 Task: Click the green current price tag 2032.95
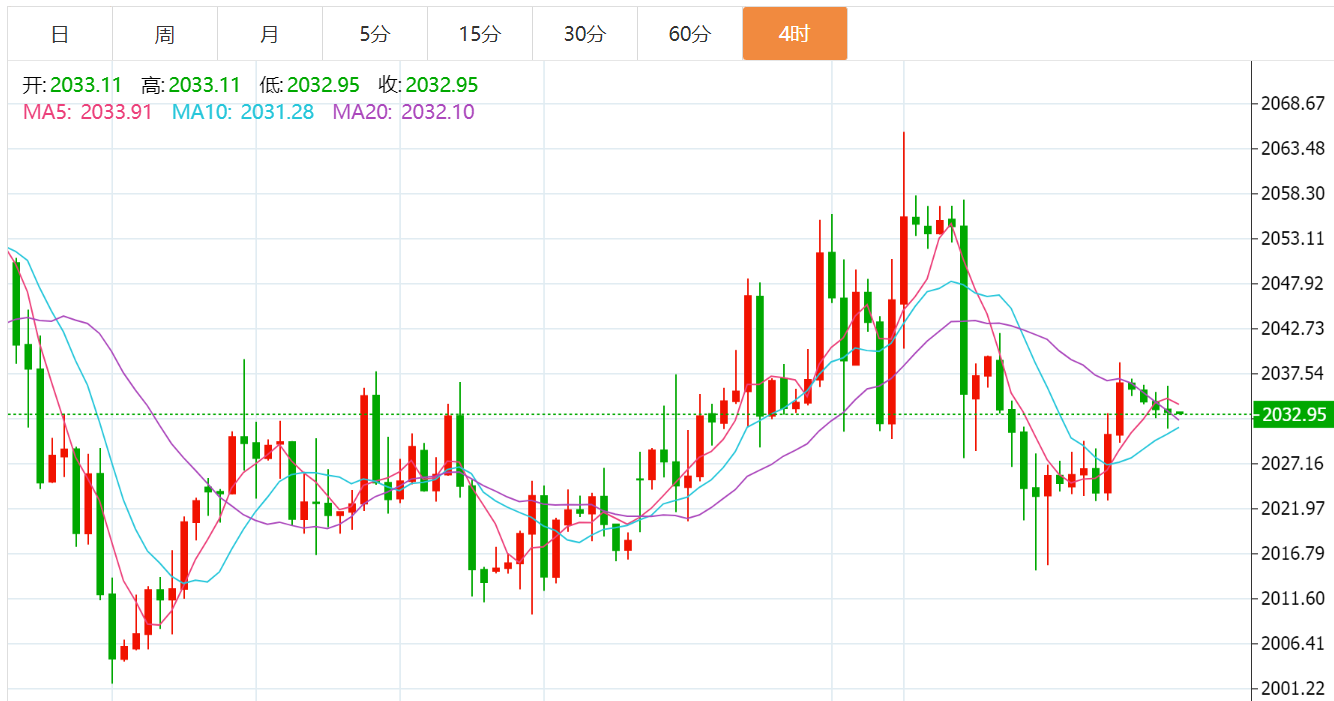coord(1292,414)
